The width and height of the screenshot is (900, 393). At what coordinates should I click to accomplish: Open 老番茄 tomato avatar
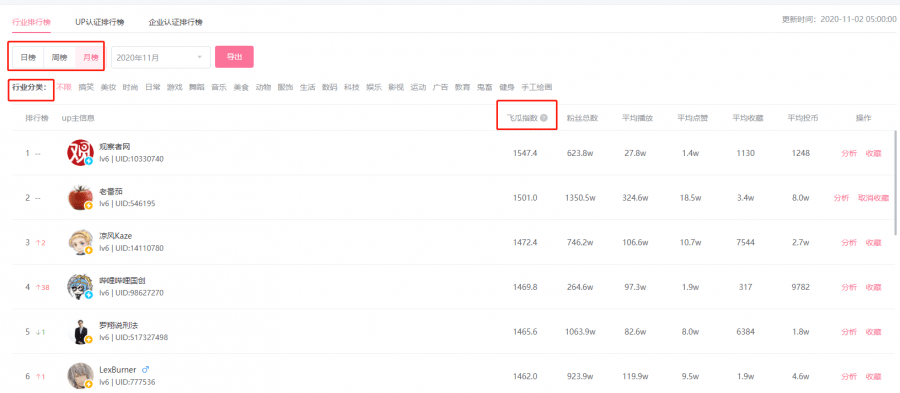pyautogui.click(x=80, y=197)
